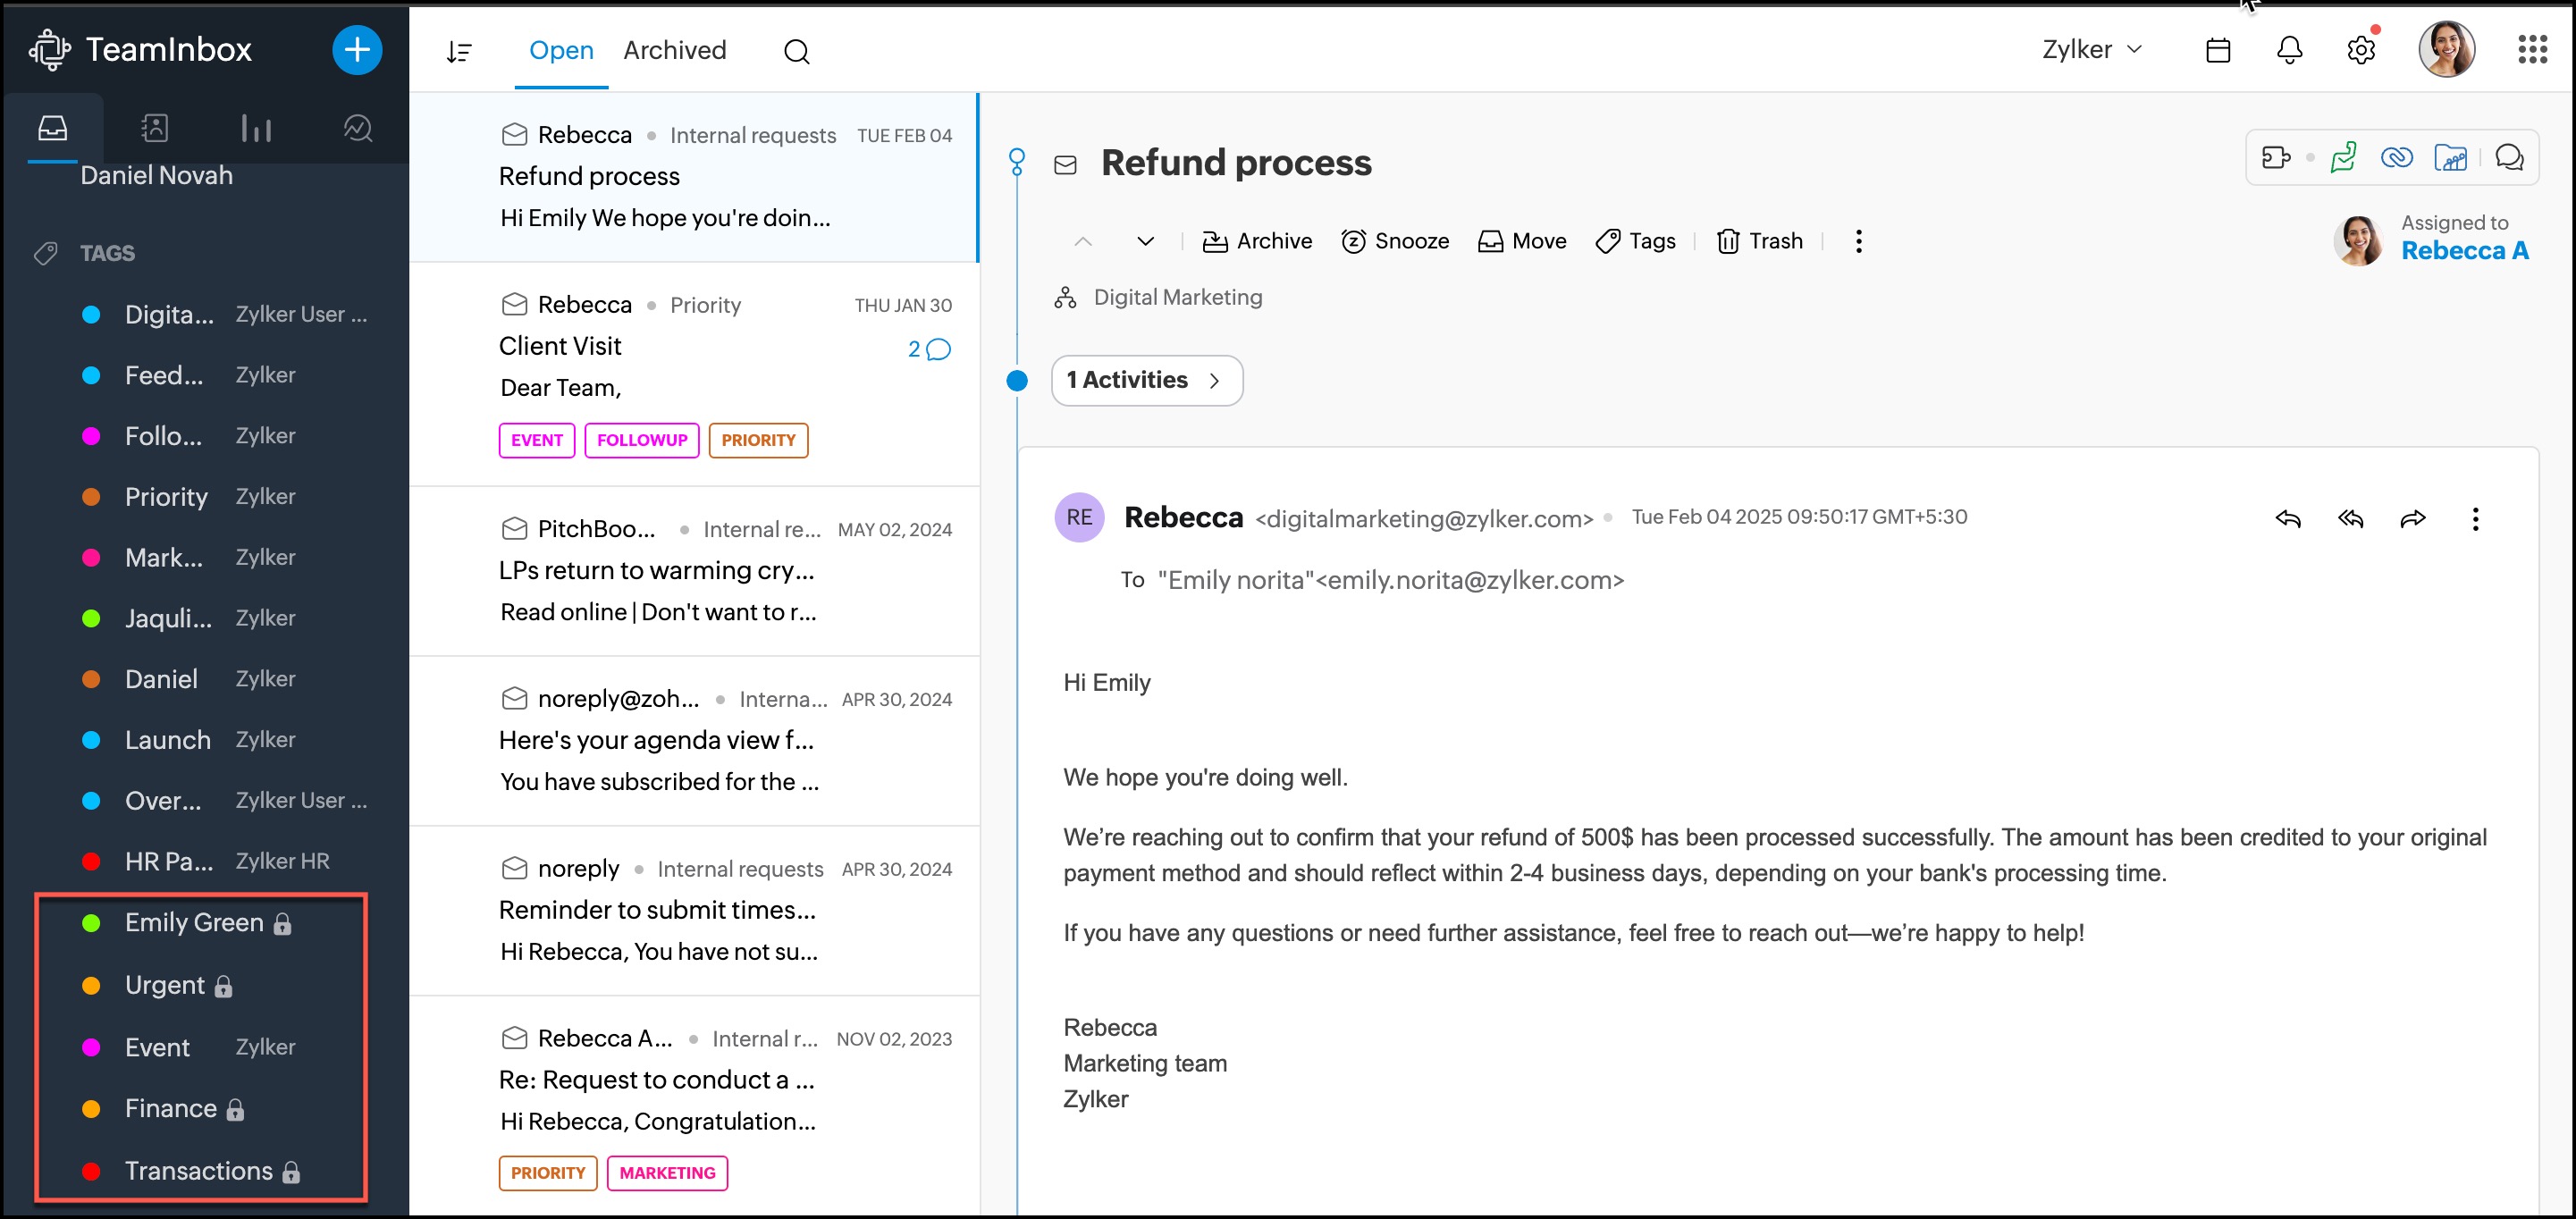Click the blue compose plus button
The width and height of the screenshot is (2576, 1219).
pyautogui.click(x=357, y=50)
